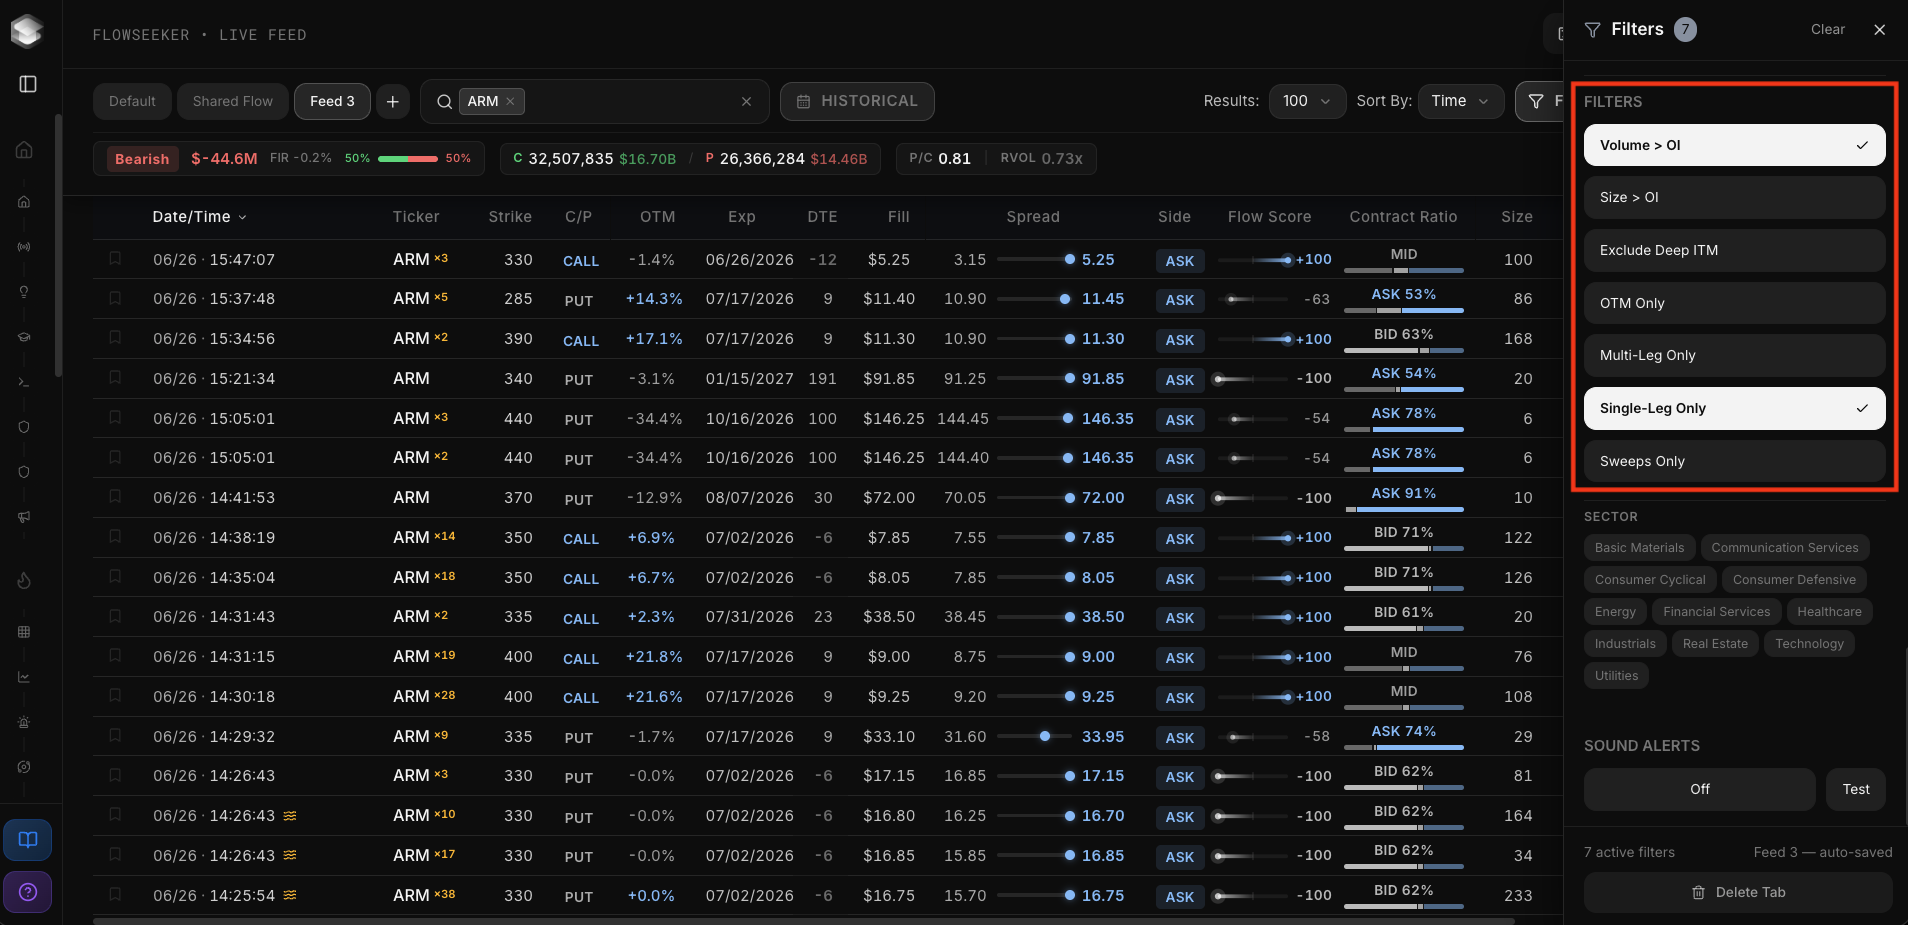The image size is (1908, 925).
Task: Open the live broadcast signal sidebar icon
Action: click(x=24, y=246)
